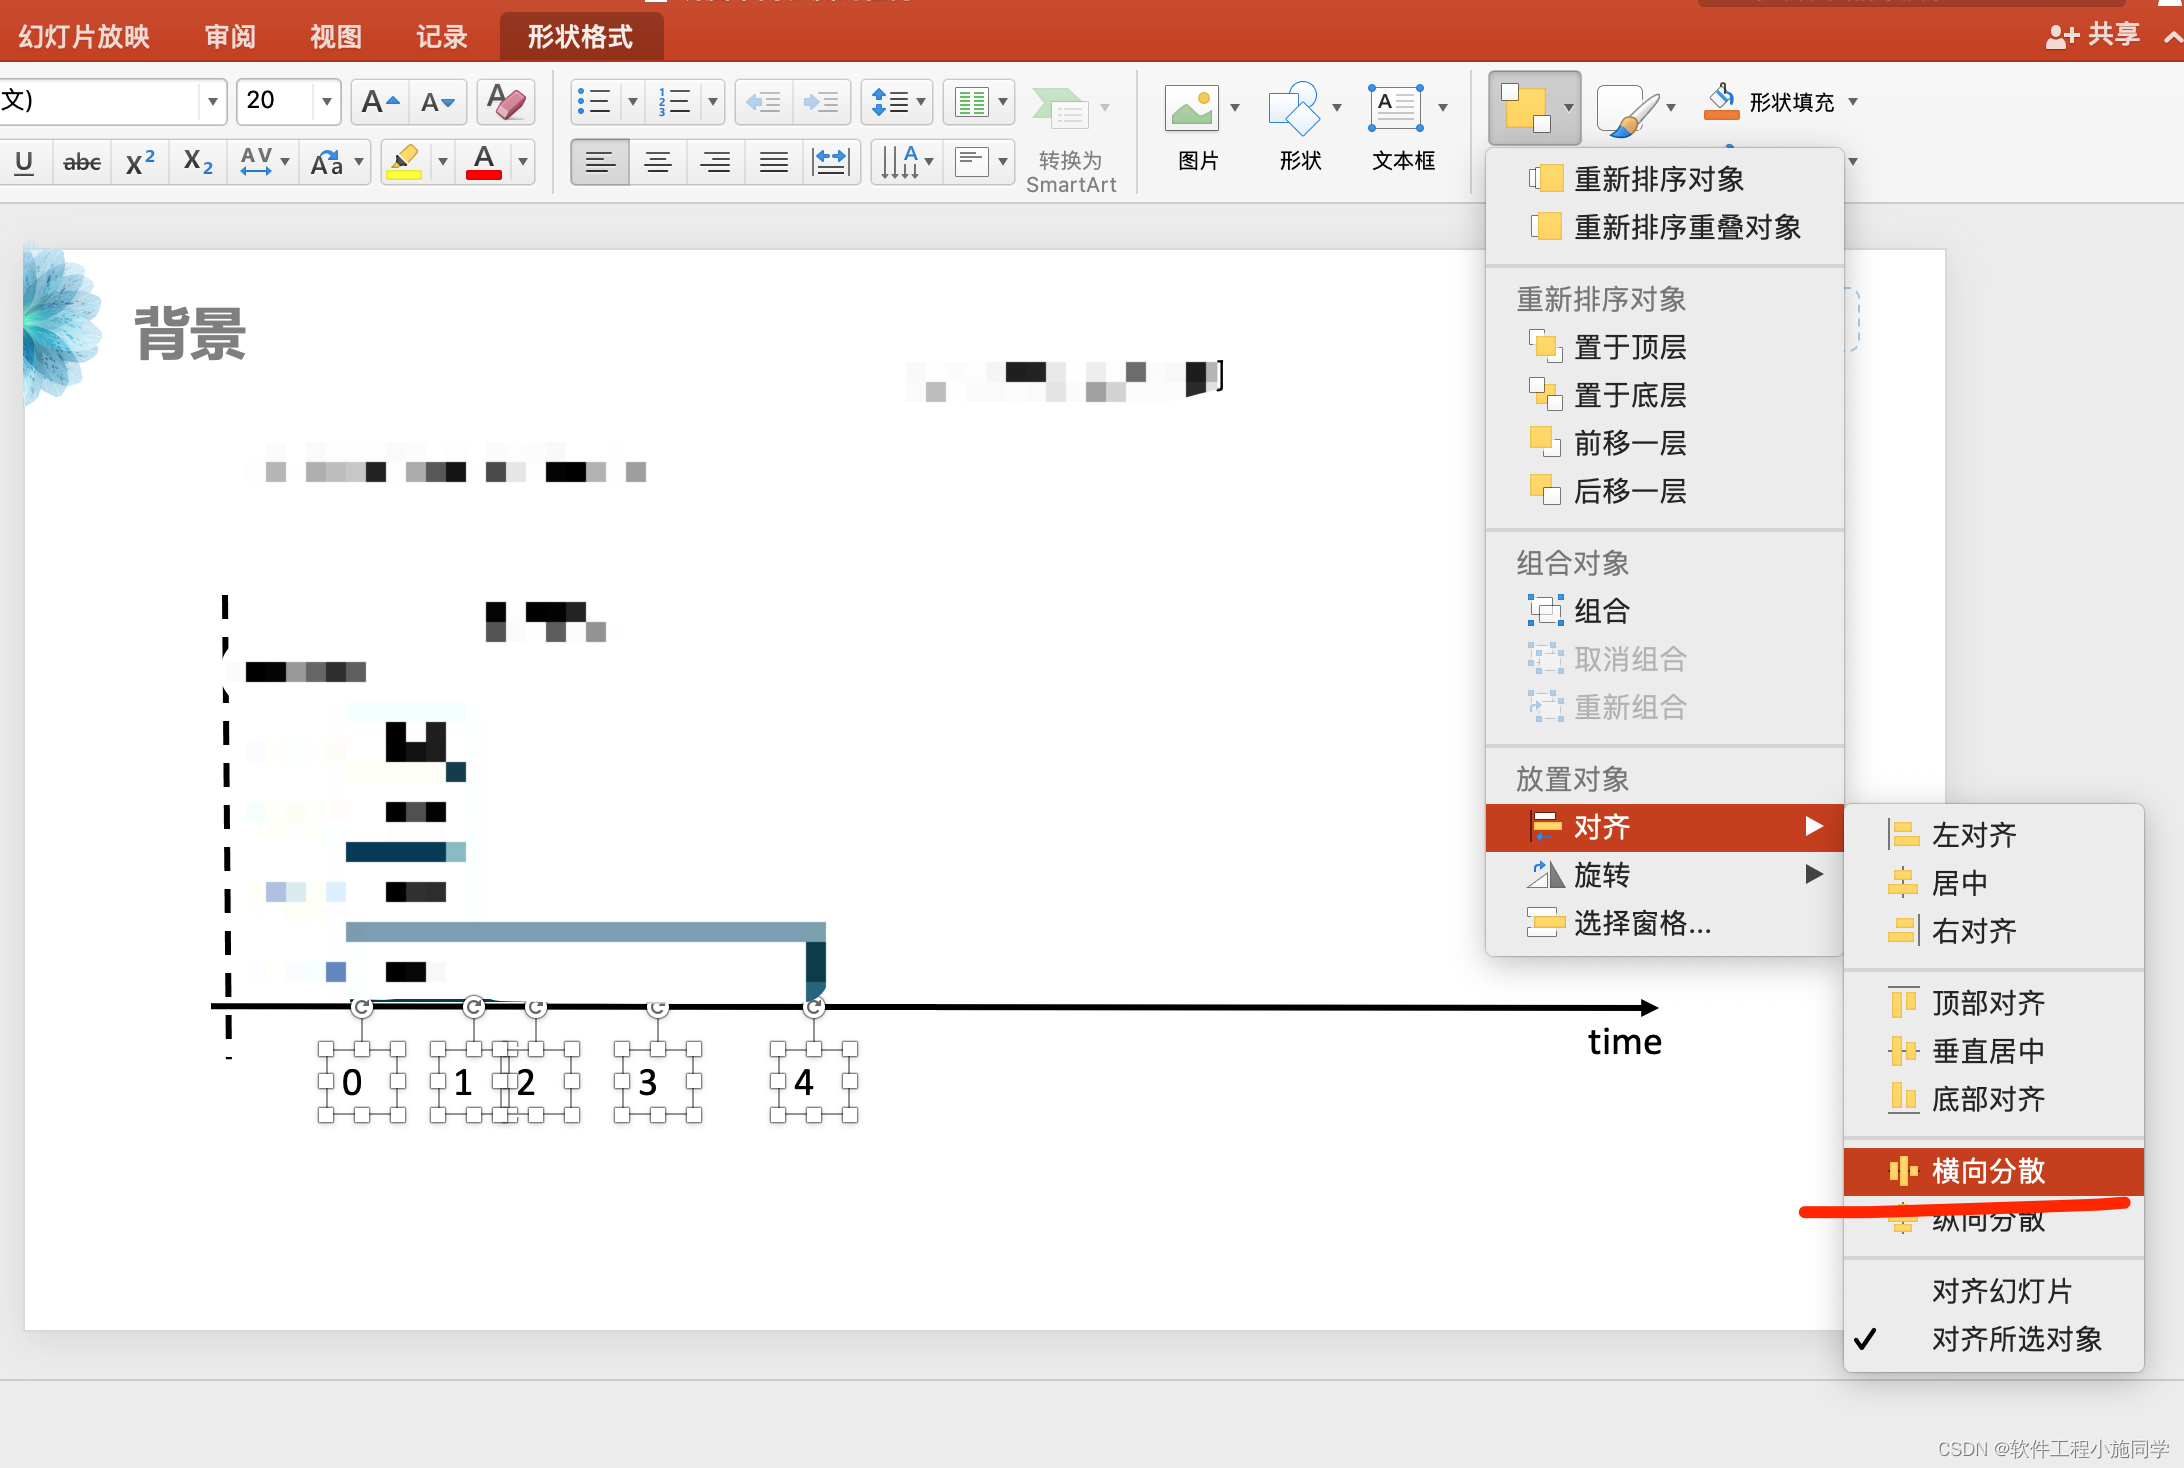Toggle underline formatting
Screen dimensions: 2184x1468
click(x=24, y=162)
